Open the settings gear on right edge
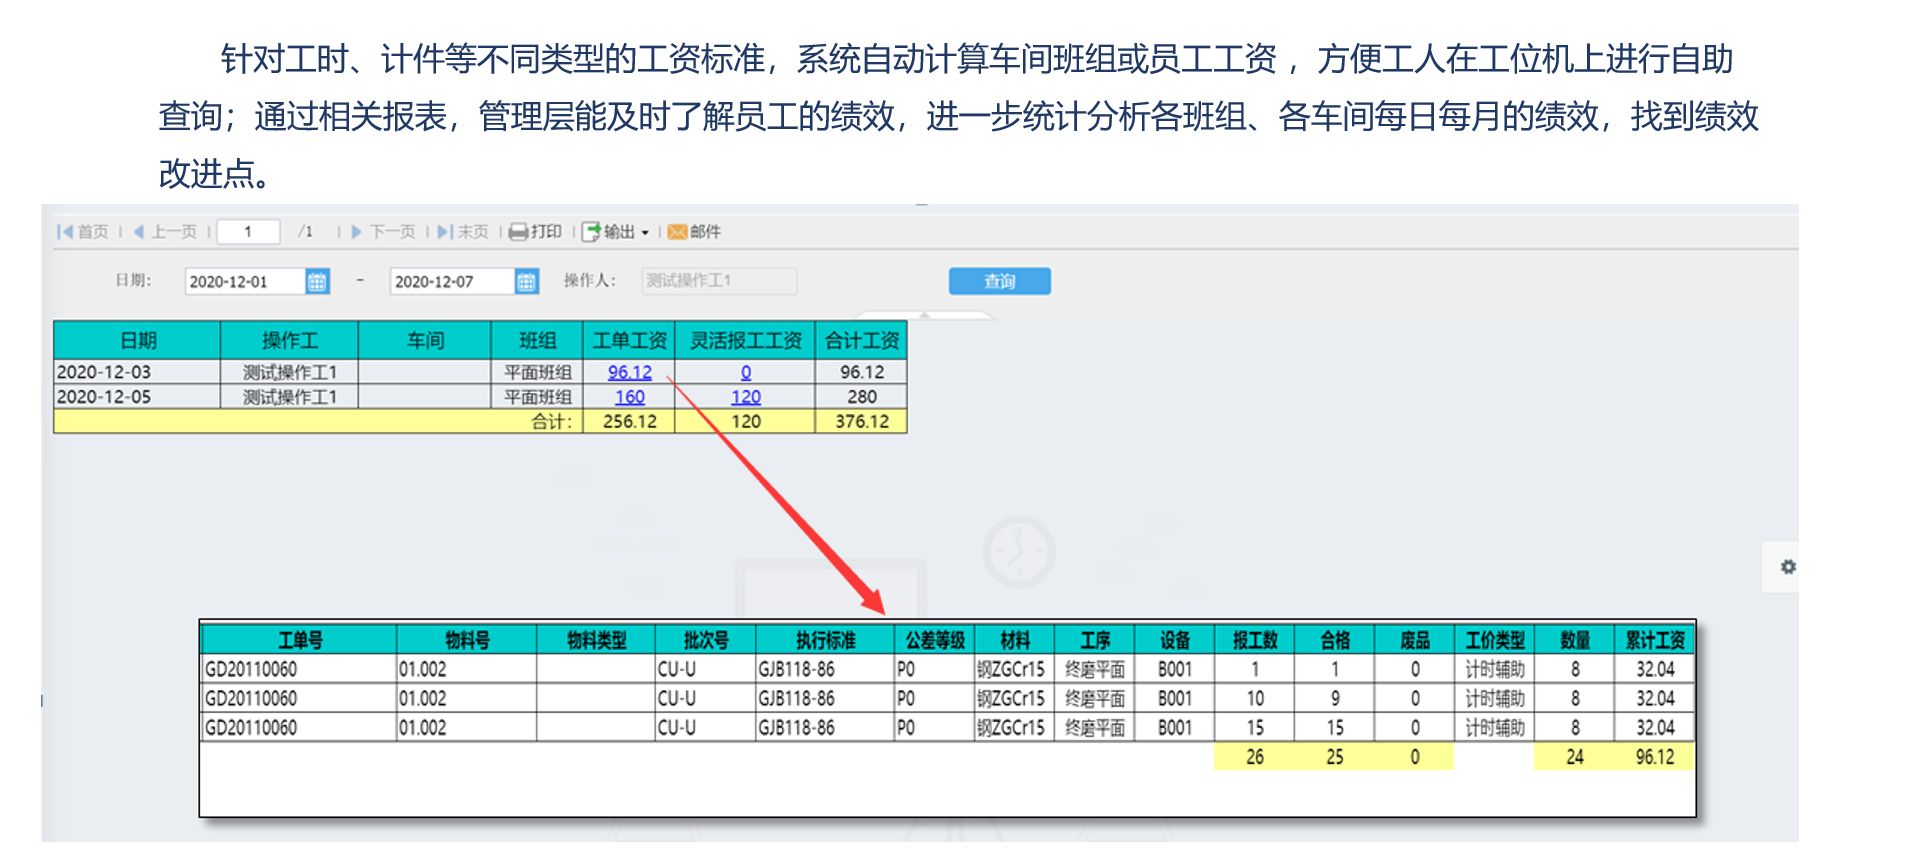Image resolution: width=1920 pixels, height=867 pixels. (1788, 567)
